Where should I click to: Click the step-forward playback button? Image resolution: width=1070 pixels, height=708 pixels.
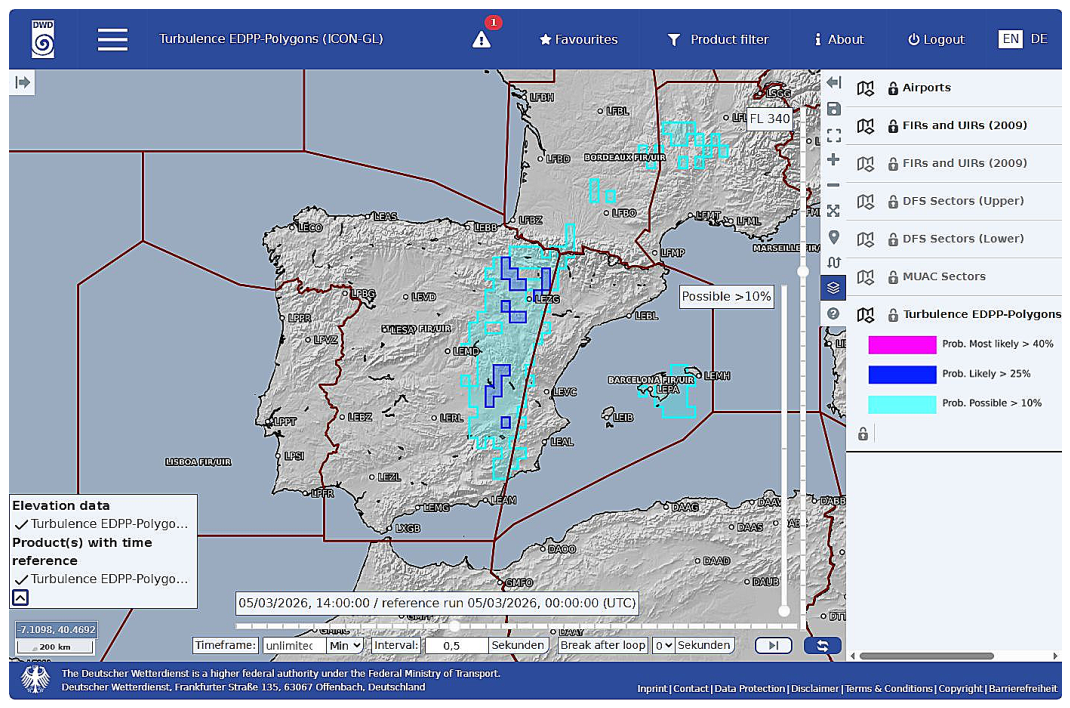773,645
